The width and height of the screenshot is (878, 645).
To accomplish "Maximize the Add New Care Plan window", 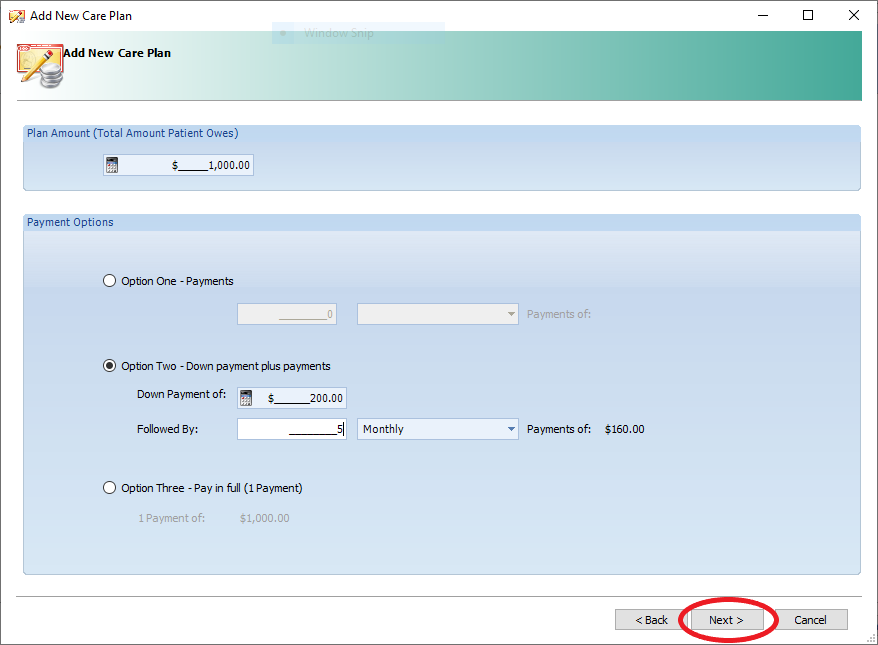I will pyautogui.click(x=808, y=15).
